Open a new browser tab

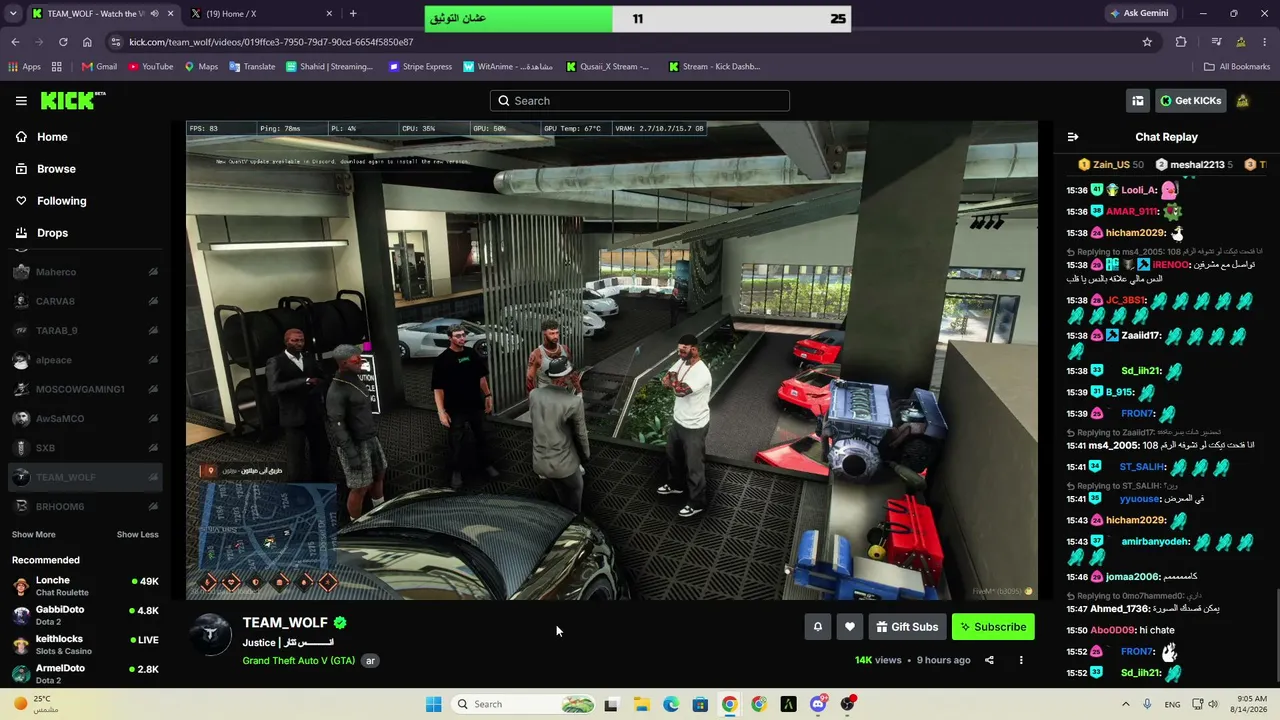click(353, 14)
